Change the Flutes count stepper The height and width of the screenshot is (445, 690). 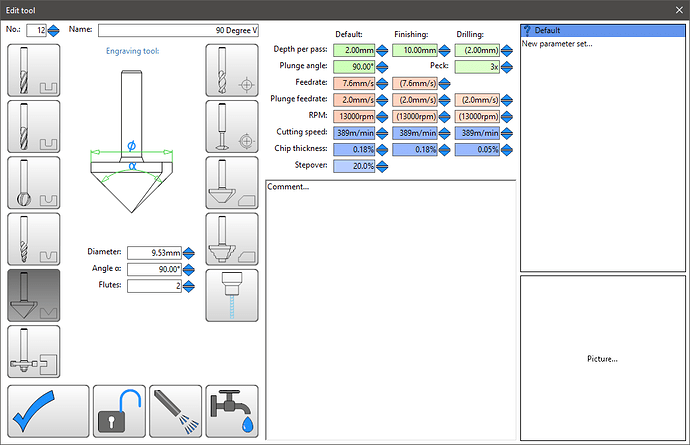point(189,287)
